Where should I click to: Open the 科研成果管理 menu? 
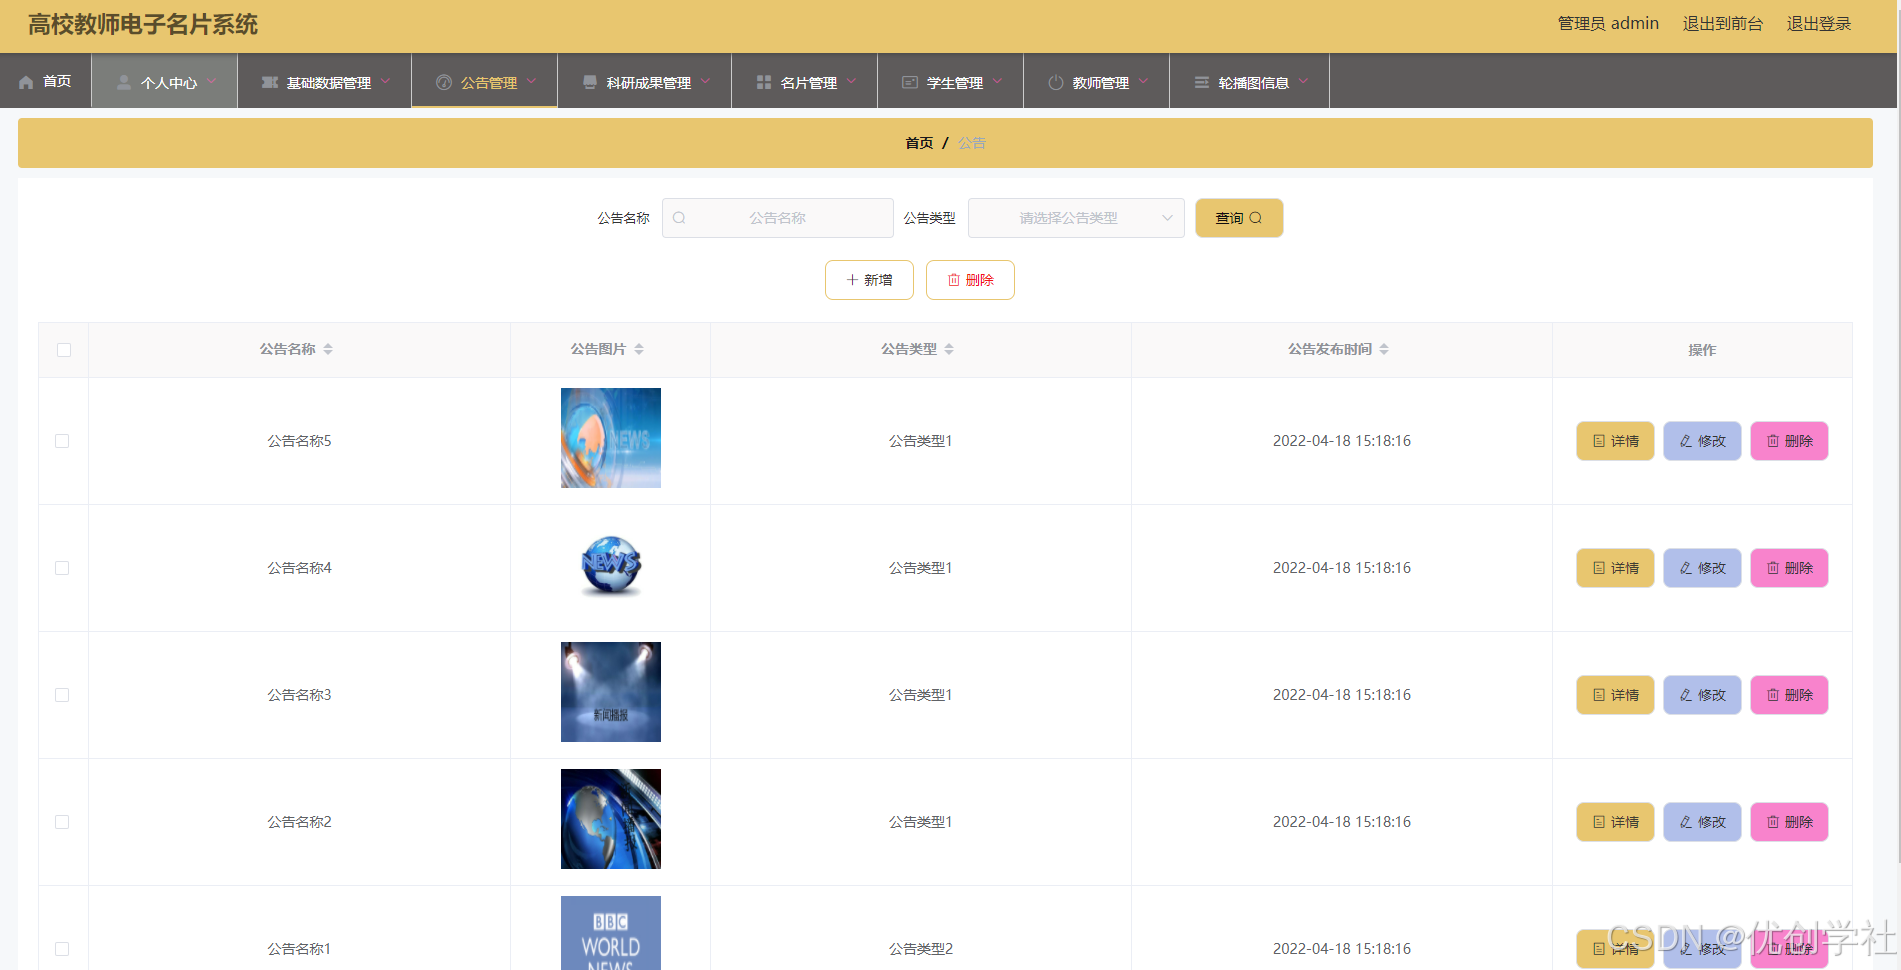[x=645, y=81]
